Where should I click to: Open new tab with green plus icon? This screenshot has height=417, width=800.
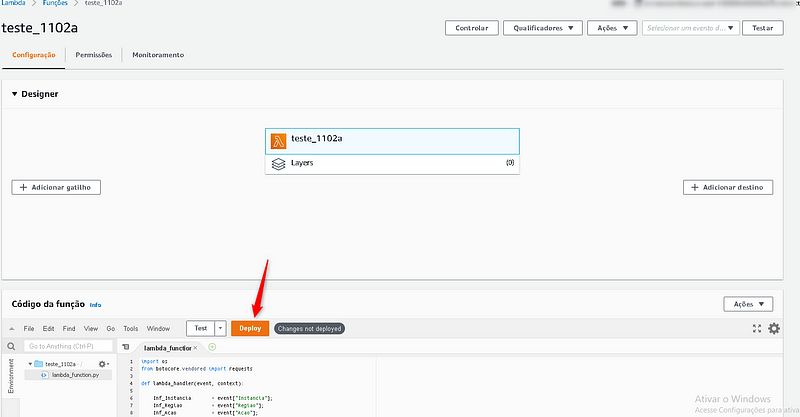[x=212, y=347]
